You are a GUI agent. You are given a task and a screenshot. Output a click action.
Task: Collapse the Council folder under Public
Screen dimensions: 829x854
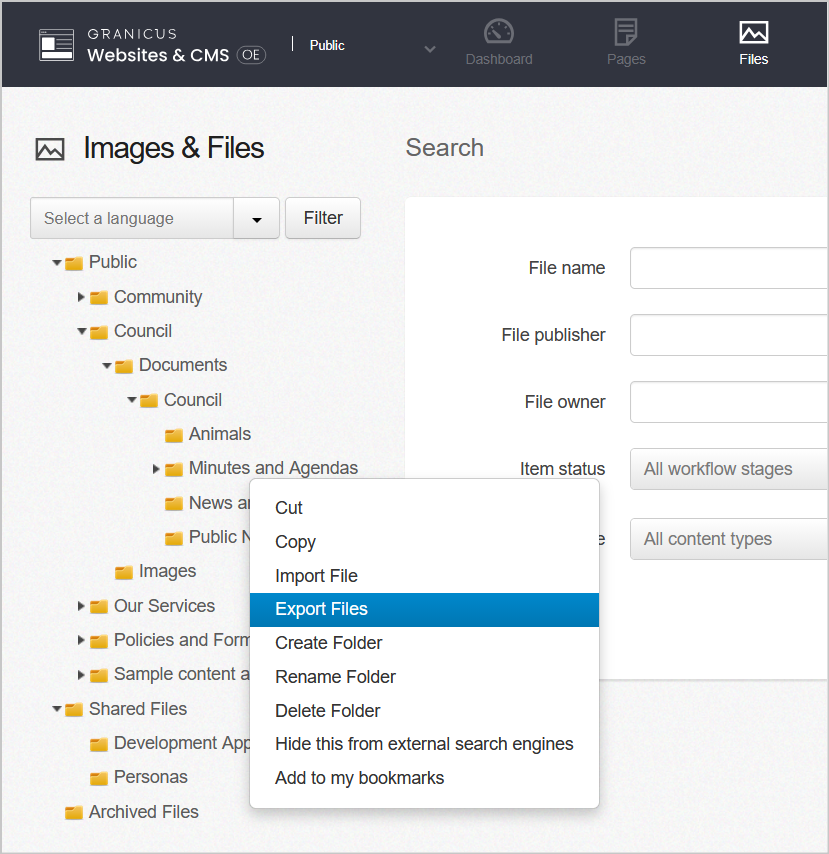point(82,331)
